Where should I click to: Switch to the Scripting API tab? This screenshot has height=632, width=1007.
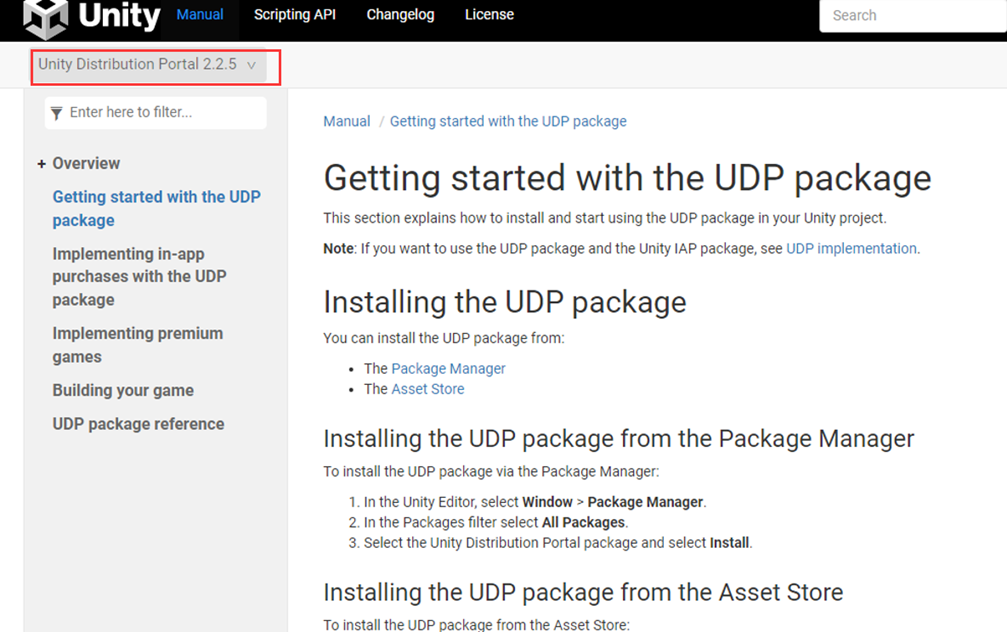click(294, 14)
